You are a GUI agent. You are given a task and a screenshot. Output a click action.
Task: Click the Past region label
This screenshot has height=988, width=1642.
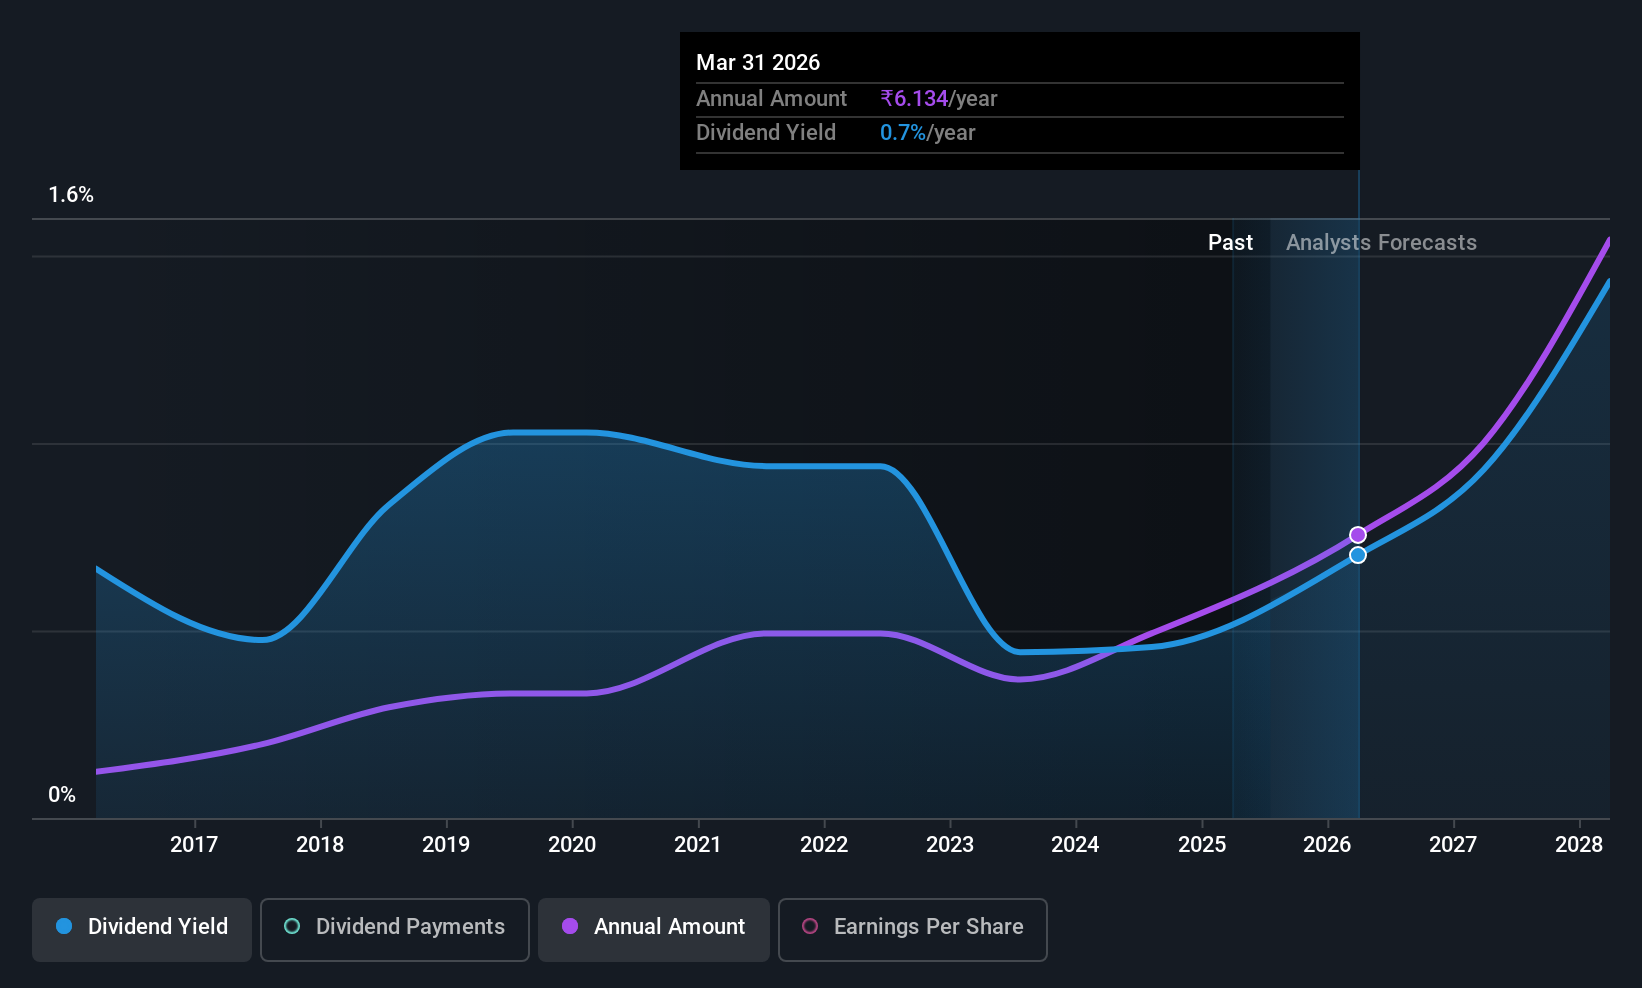click(x=1230, y=243)
